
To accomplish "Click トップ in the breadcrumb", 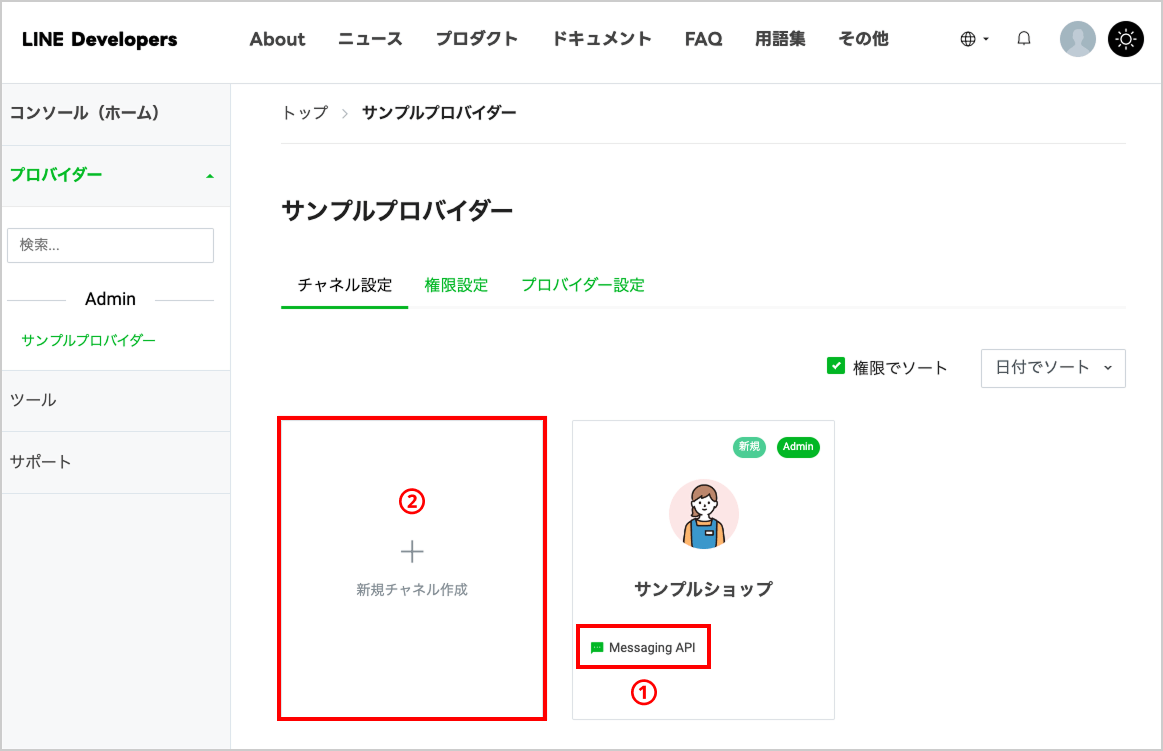I will click(305, 113).
